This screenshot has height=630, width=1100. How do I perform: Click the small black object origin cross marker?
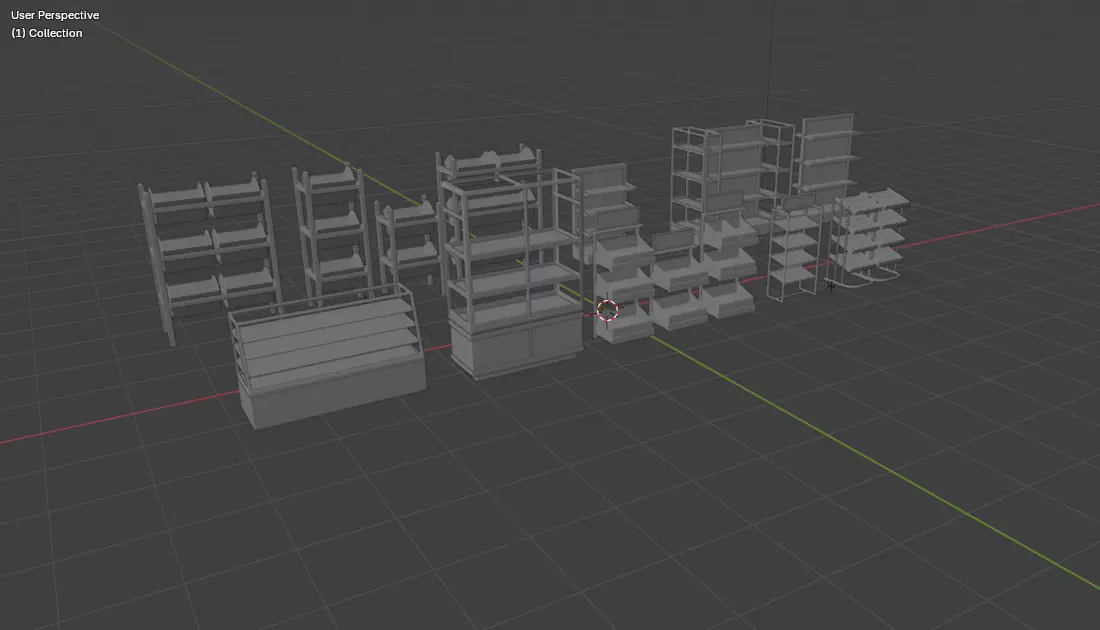tap(831, 286)
